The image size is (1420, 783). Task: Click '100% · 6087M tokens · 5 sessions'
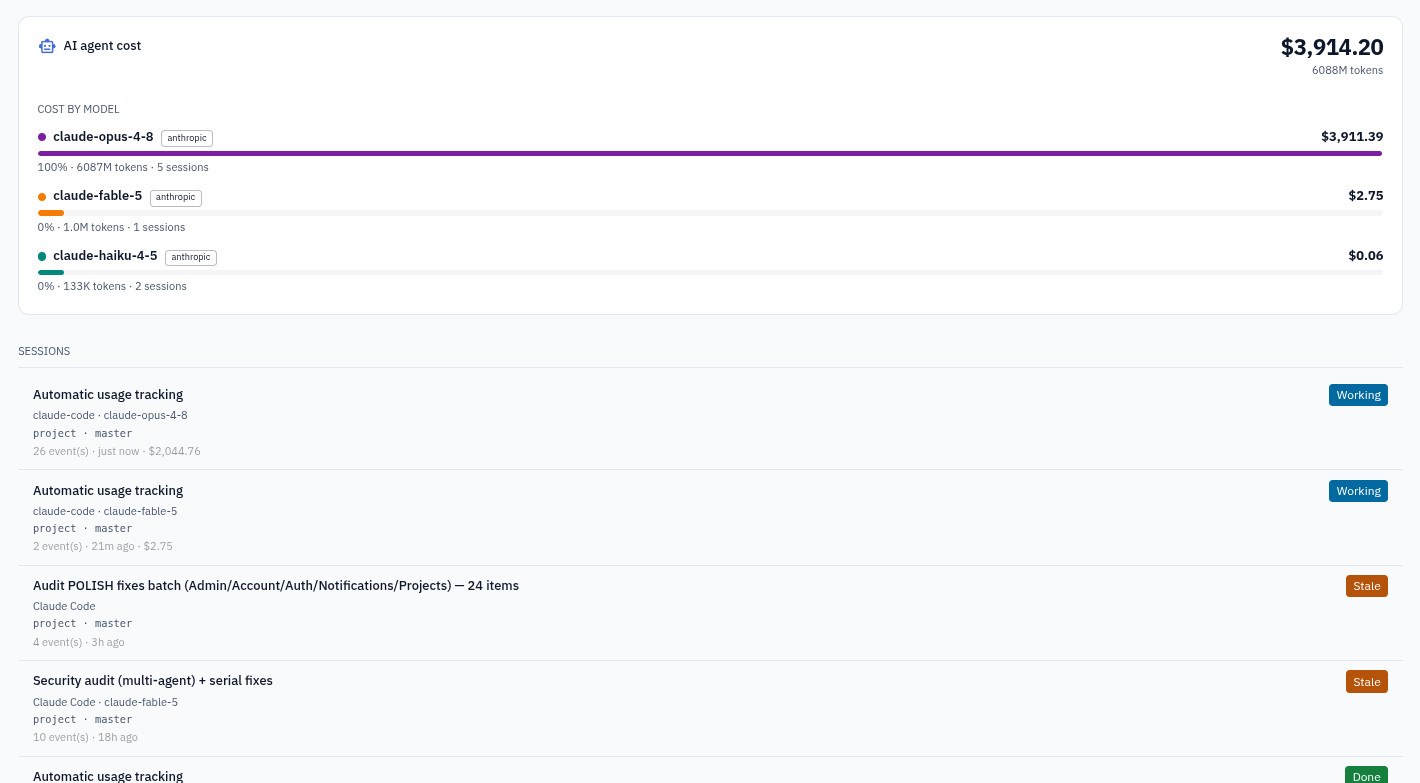click(x=123, y=168)
